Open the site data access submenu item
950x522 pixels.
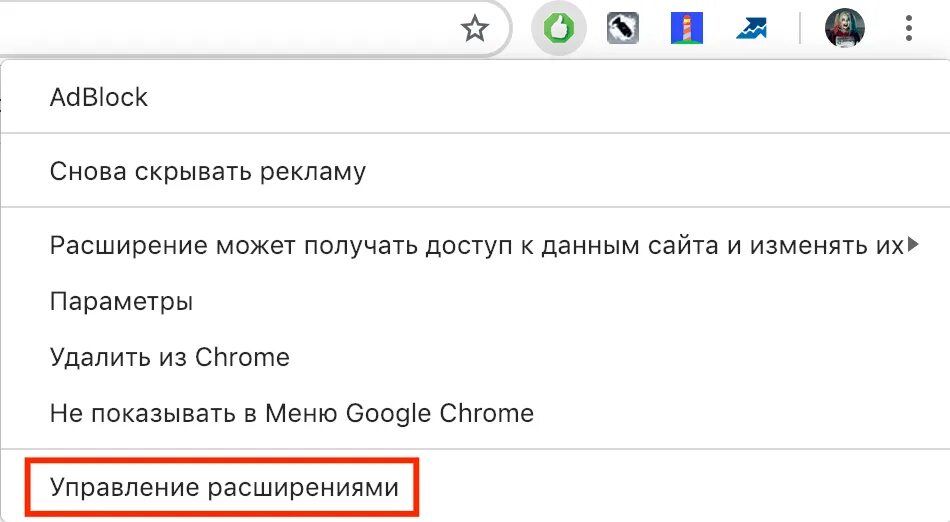click(x=475, y=245)
